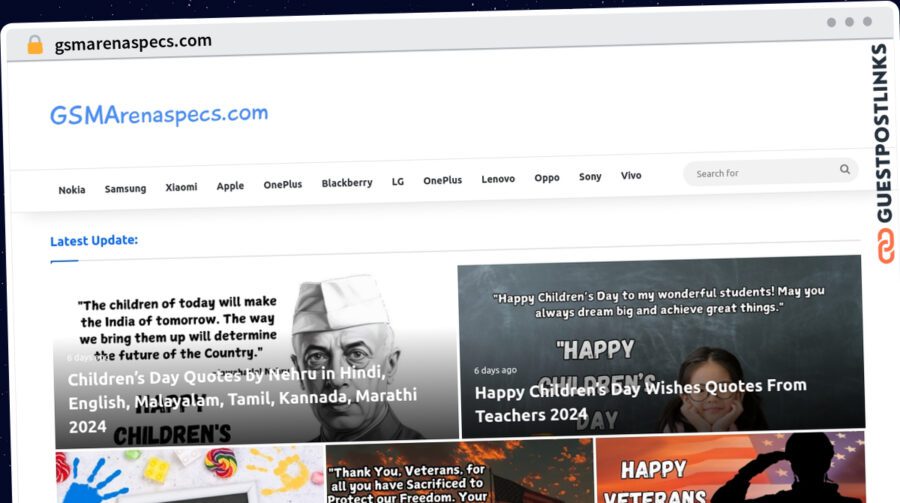Open the Happy Veterans soldier salute thumbnail
This screenshot has height=503, width=900.
click(731, 467)
